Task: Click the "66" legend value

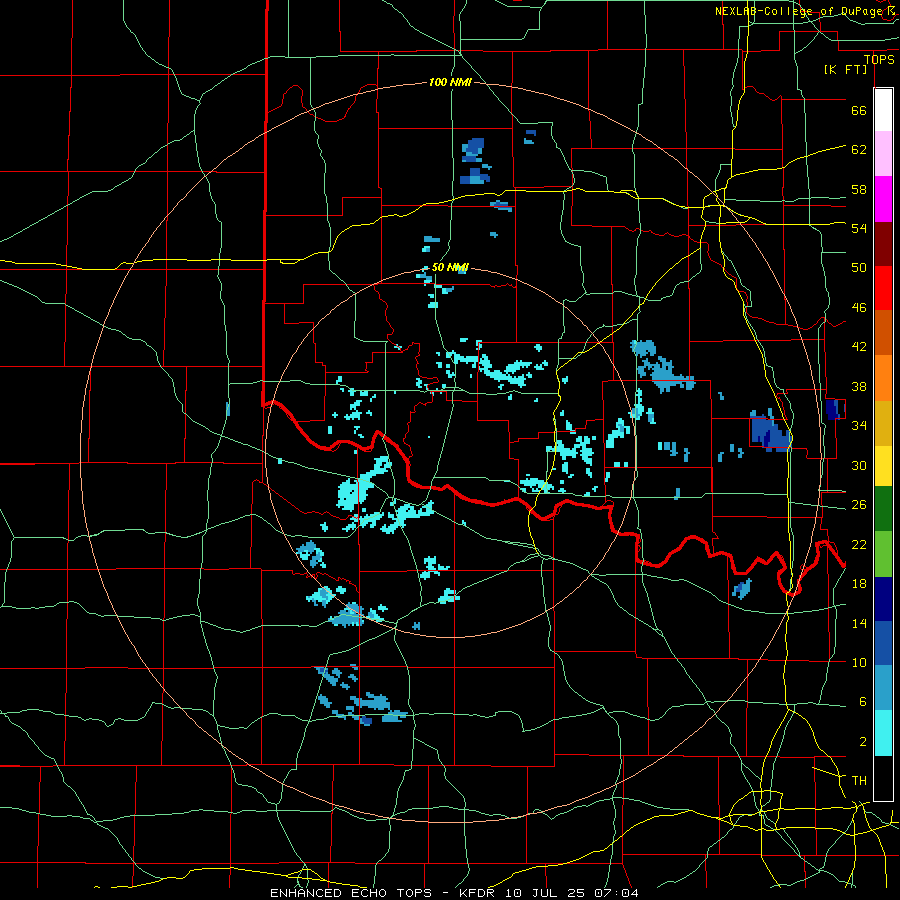Action: (x=859, y=110)
